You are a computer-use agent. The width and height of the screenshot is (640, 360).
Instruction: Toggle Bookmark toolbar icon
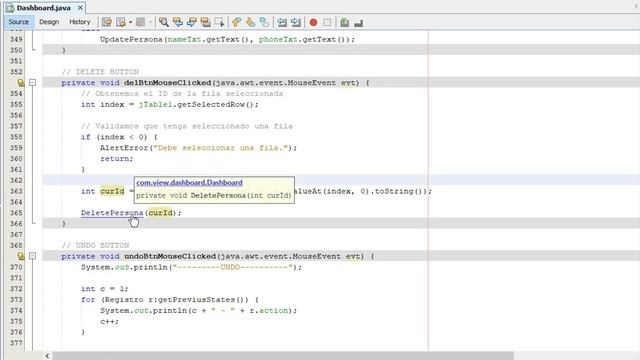[264, 22]
